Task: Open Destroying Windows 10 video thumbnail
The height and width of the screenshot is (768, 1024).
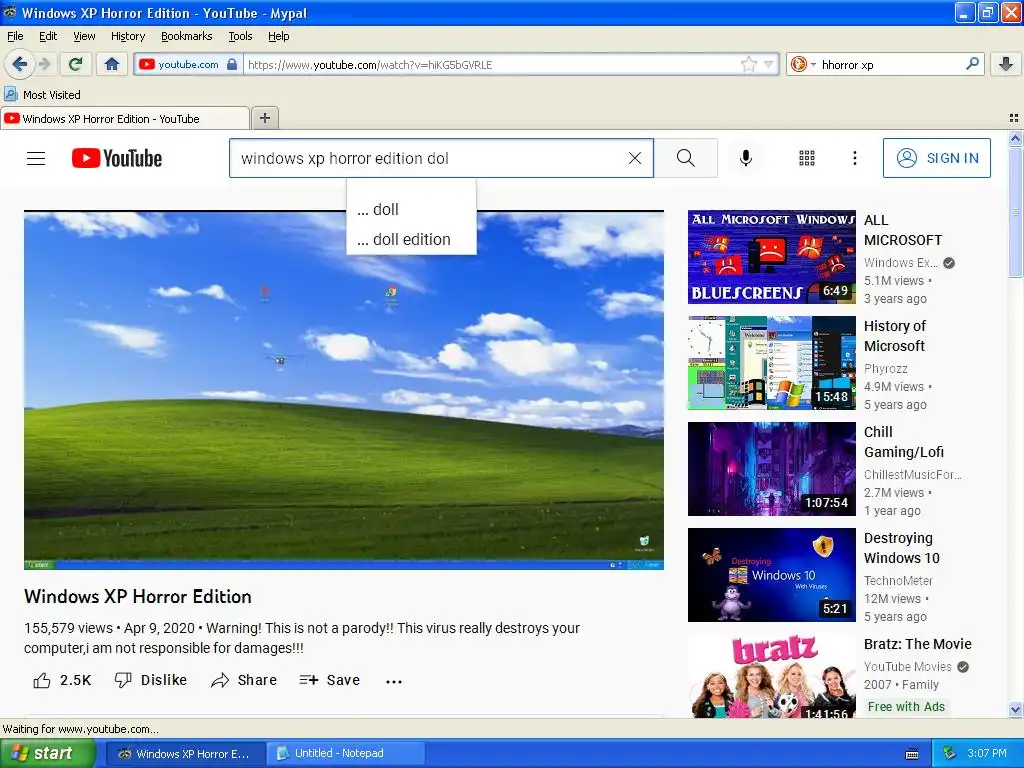Action: [x=771, y=575]
